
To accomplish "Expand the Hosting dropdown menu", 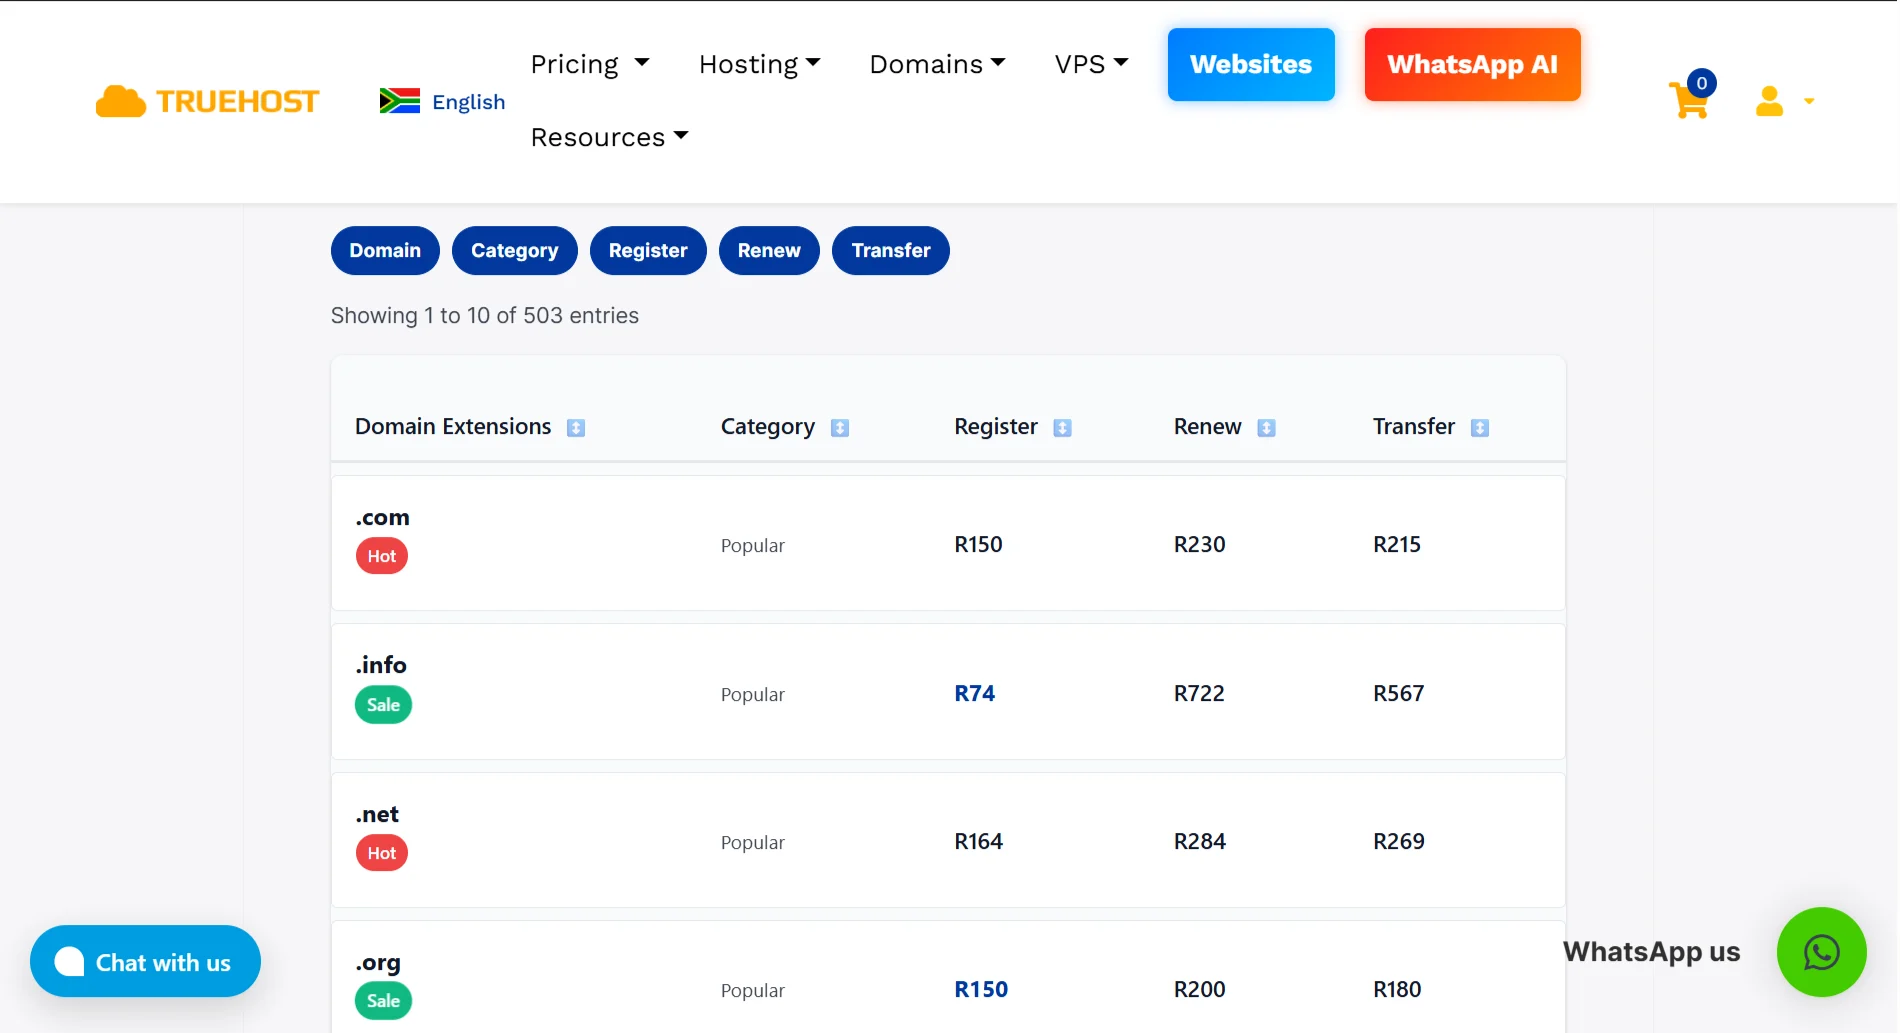I will [760, 64].
